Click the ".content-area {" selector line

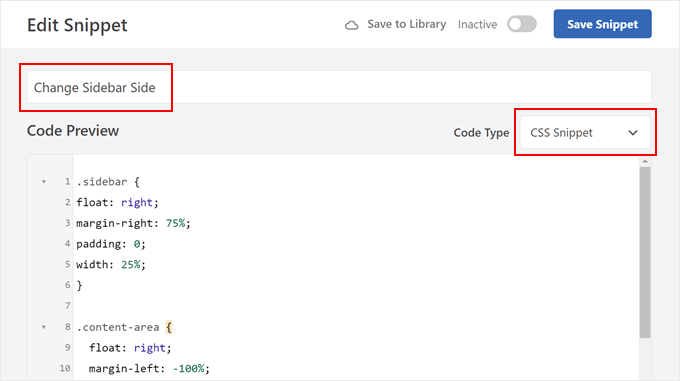tap(124, 327)
